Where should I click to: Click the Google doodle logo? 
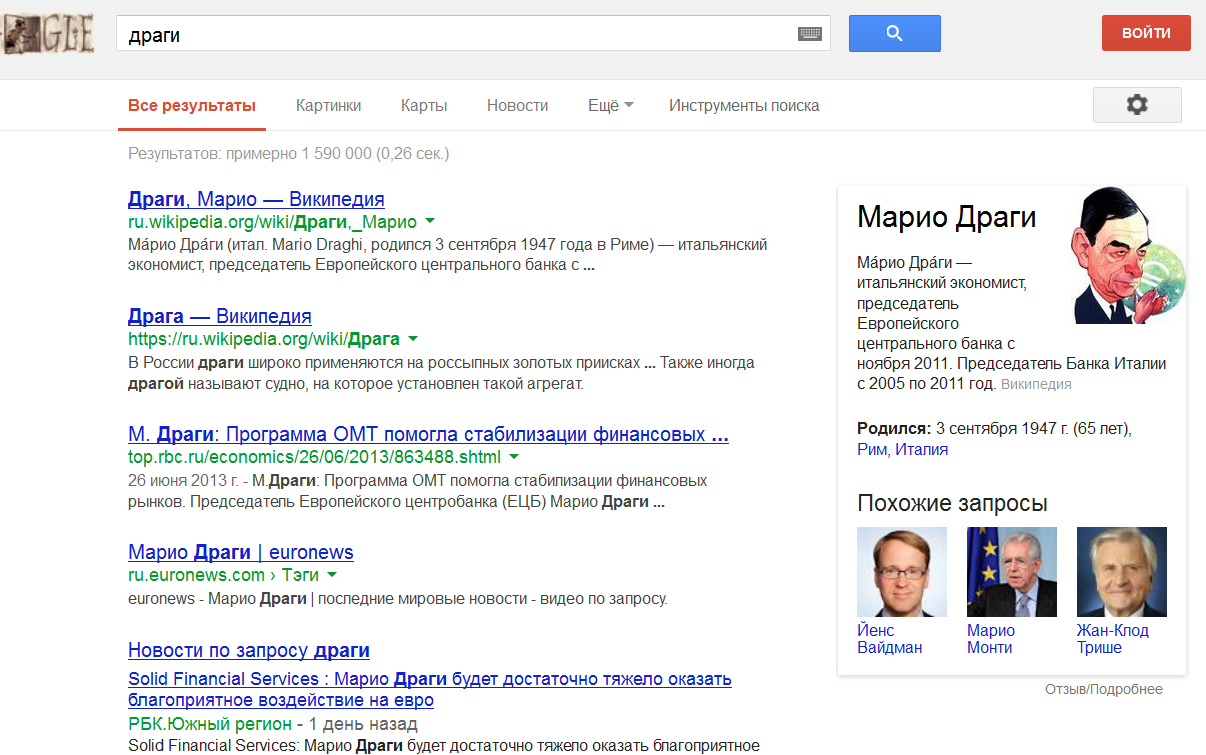coord(47,35)
